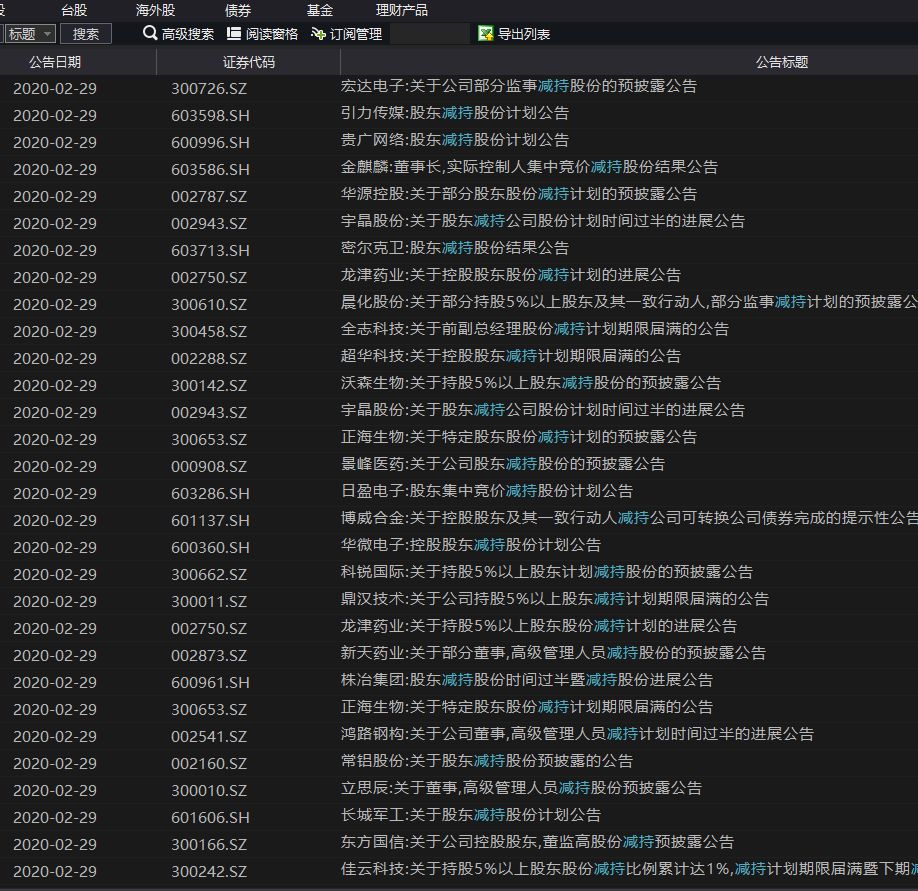Image resolution: width=918 pixels, height=891 pixels.
Task: Click the 公告标题 column header
Action: click(781, 62)
